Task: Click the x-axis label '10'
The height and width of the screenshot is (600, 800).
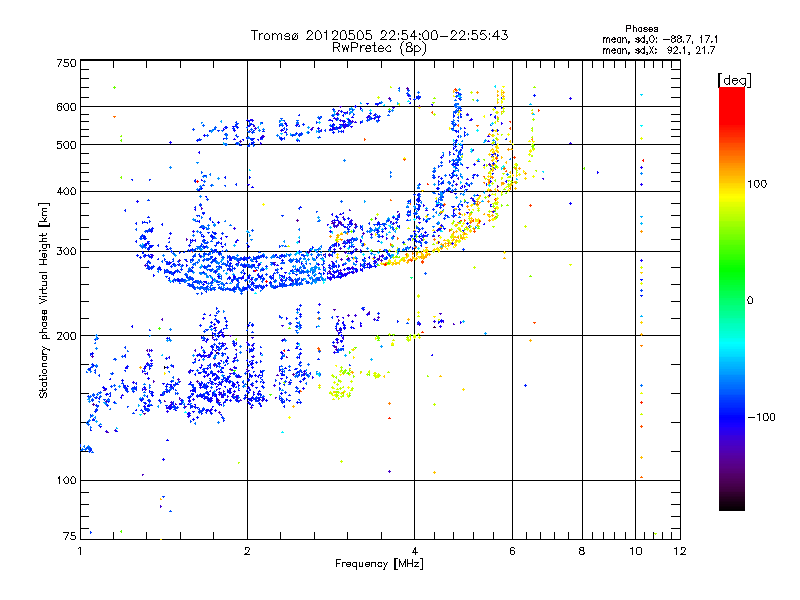Action: click(x=636, y=551)
